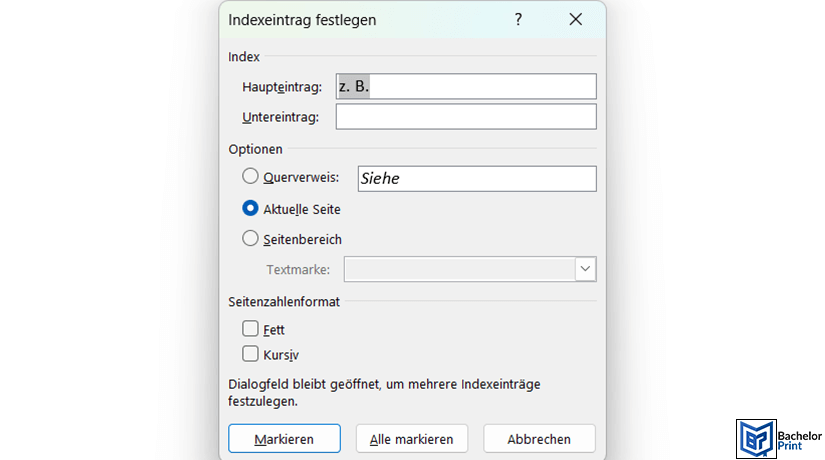This screenshot has width=825, height=460.
Task: Open the Textmarke dropdown arrow
Action: pos(585,269)
